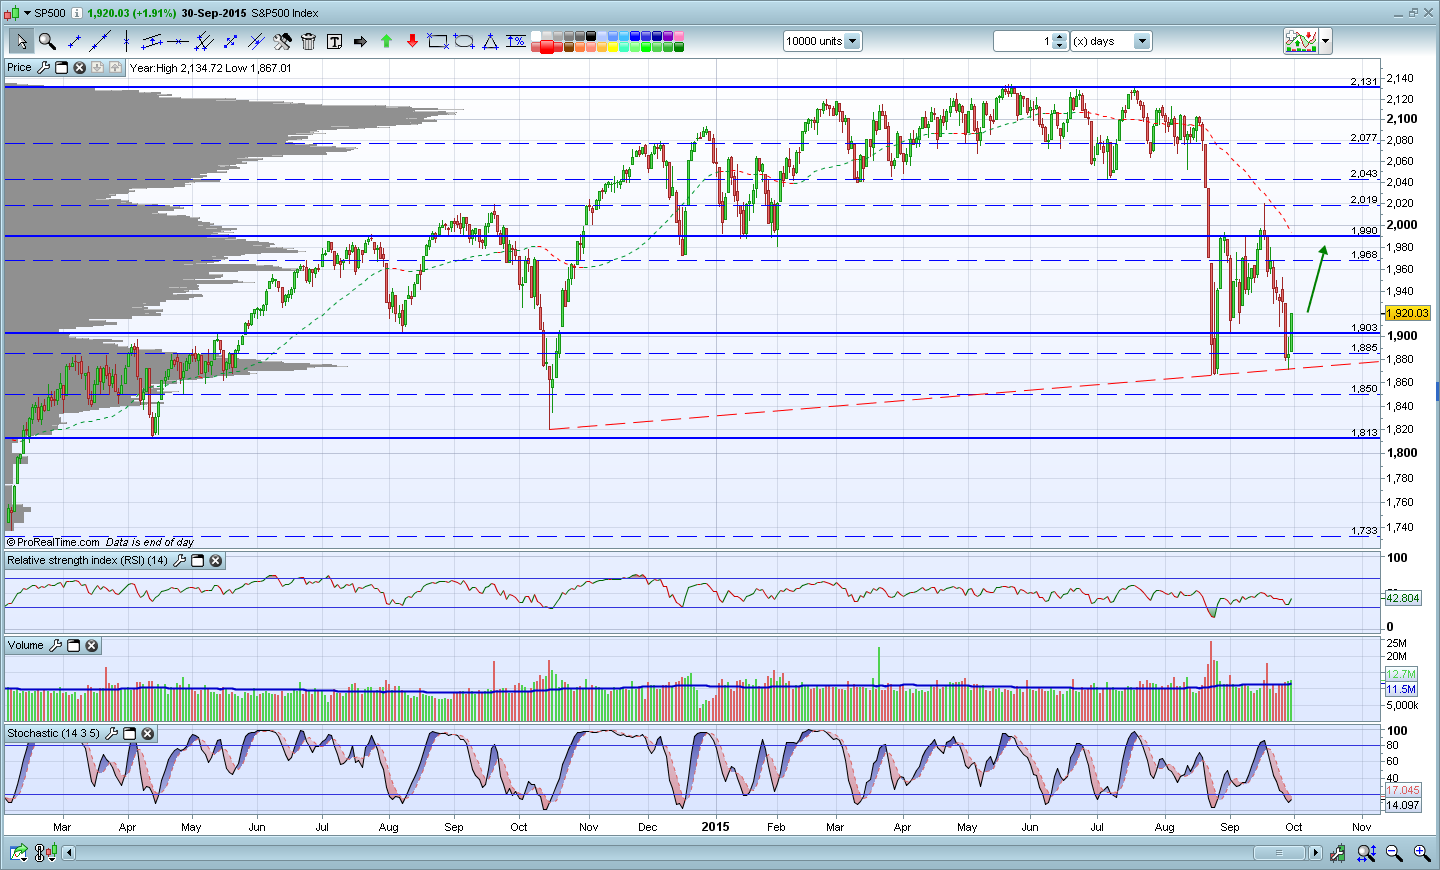This screenshot has height=870, width=1440.
Task: Click the Relative strength index (RSI) (14) label
Action: 87,561
